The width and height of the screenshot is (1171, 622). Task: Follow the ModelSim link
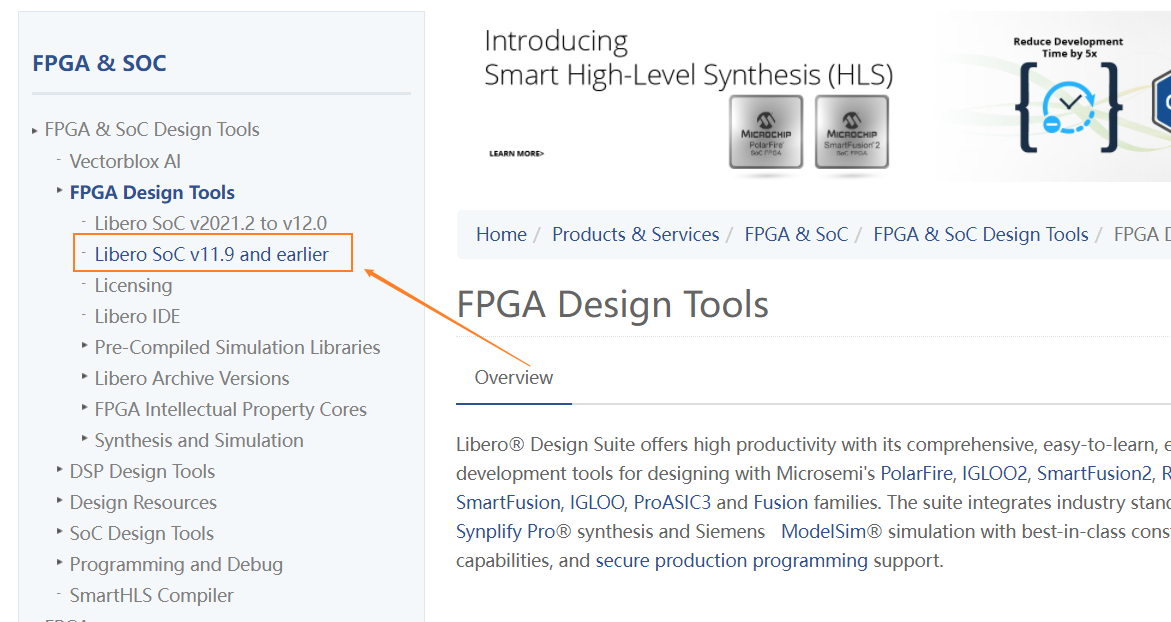coord(824,532)
